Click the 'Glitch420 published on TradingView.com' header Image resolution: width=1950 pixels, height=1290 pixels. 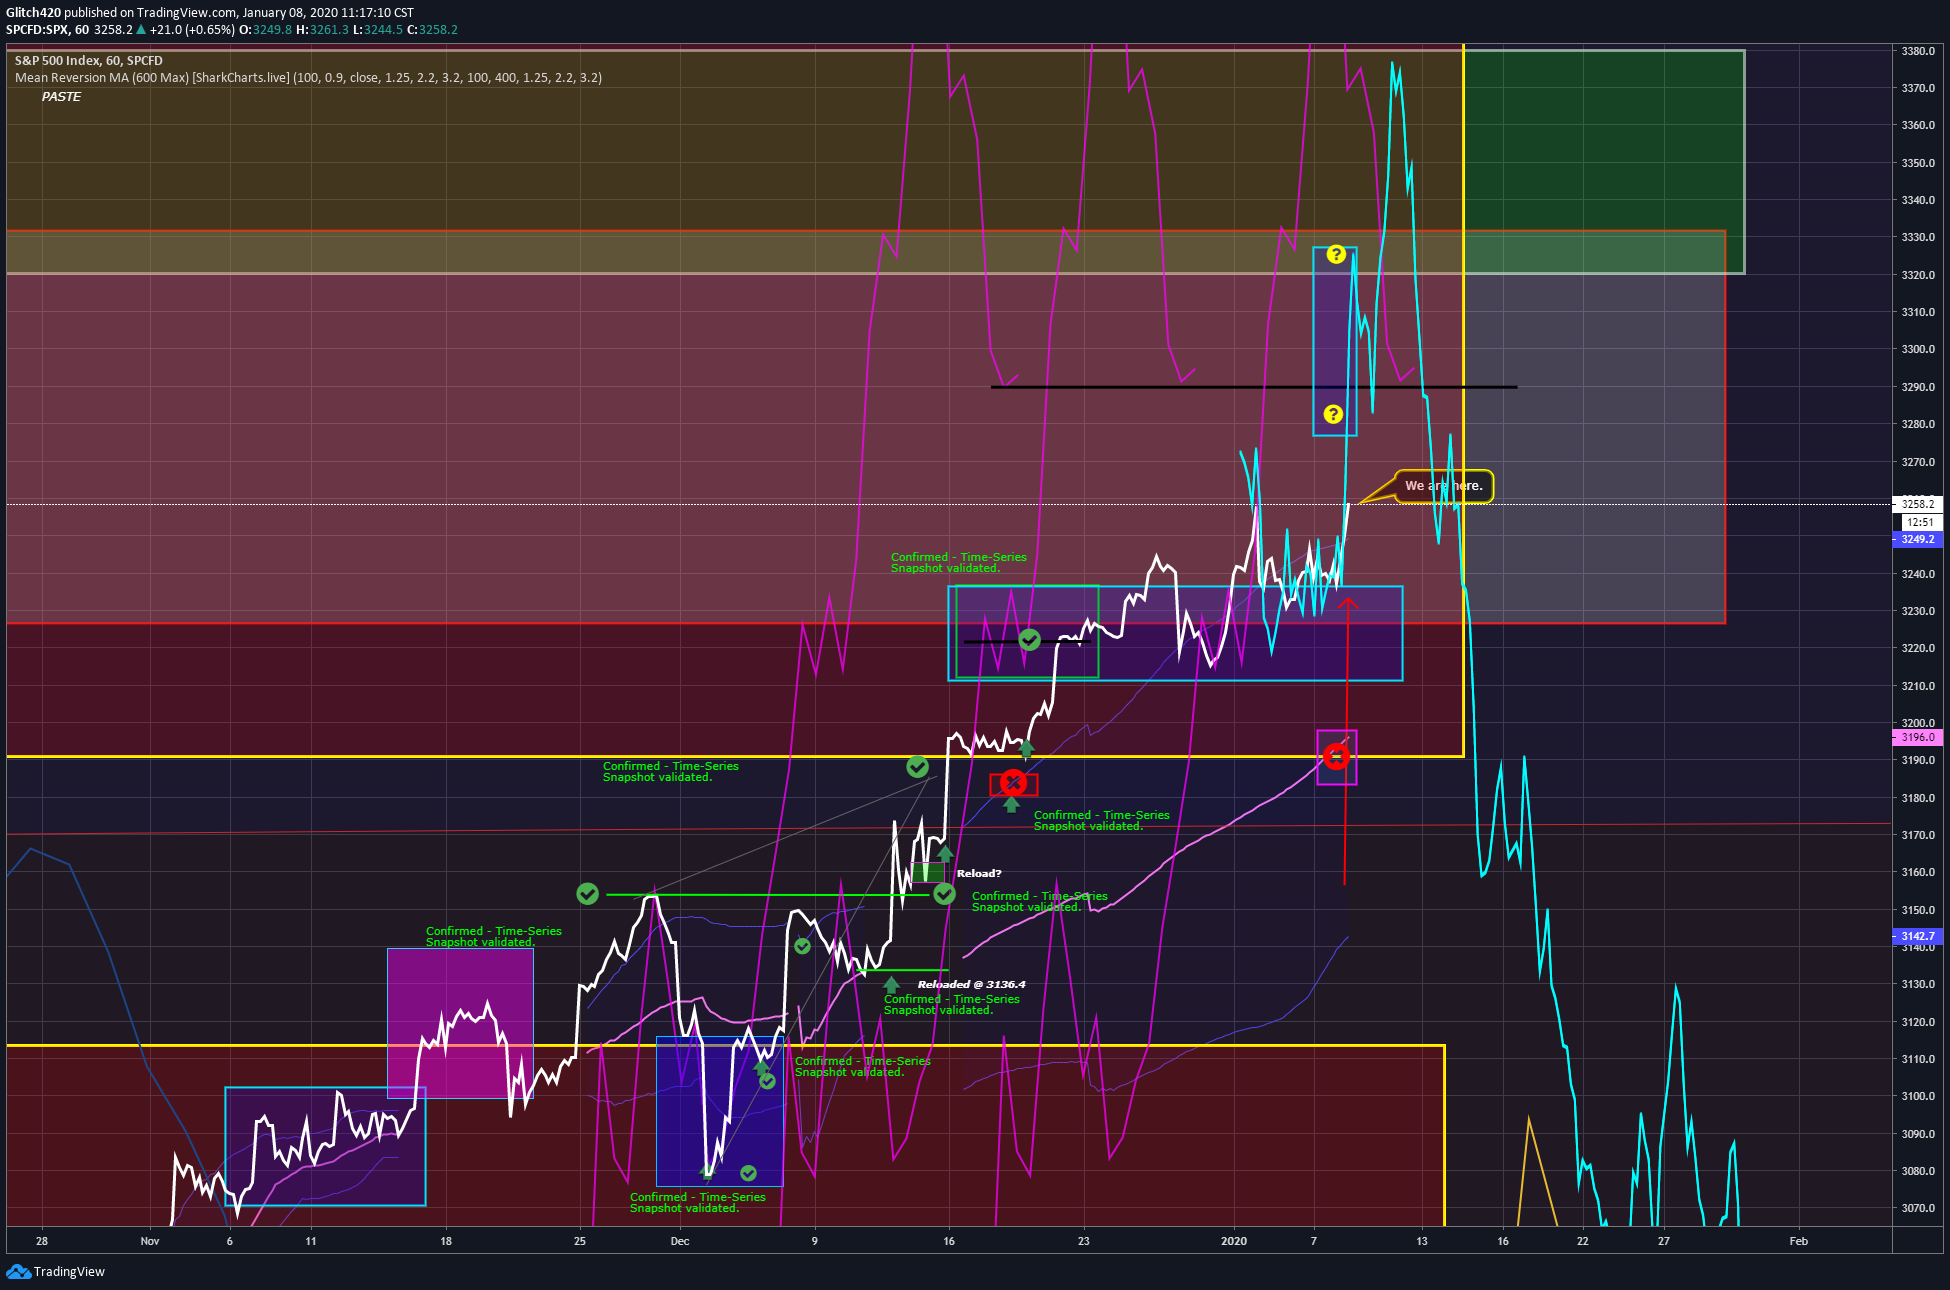[x=210, y=12]
